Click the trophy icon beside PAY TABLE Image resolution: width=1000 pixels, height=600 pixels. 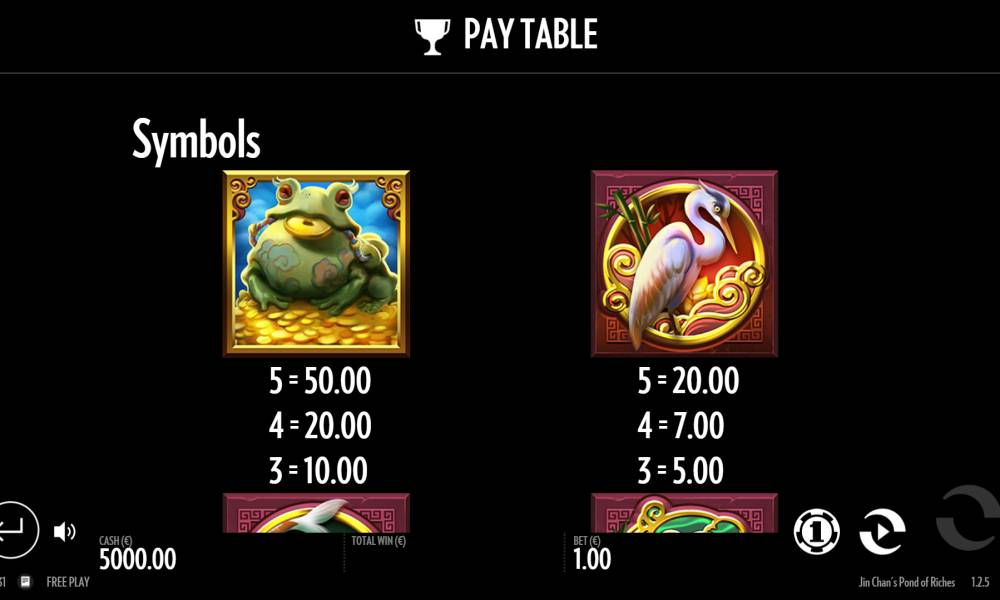pyautogui.click(x=432, y=36)
